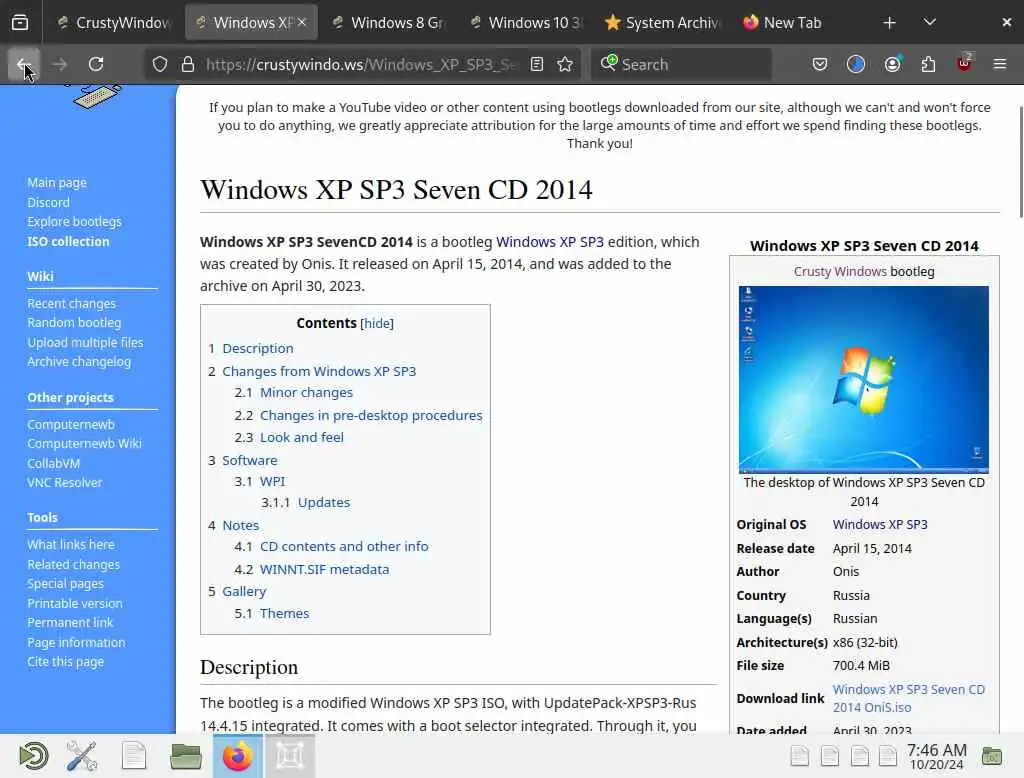
Task: Open the desktop screenshot thumbnail in infobox
Action: (x=863, y=380)
